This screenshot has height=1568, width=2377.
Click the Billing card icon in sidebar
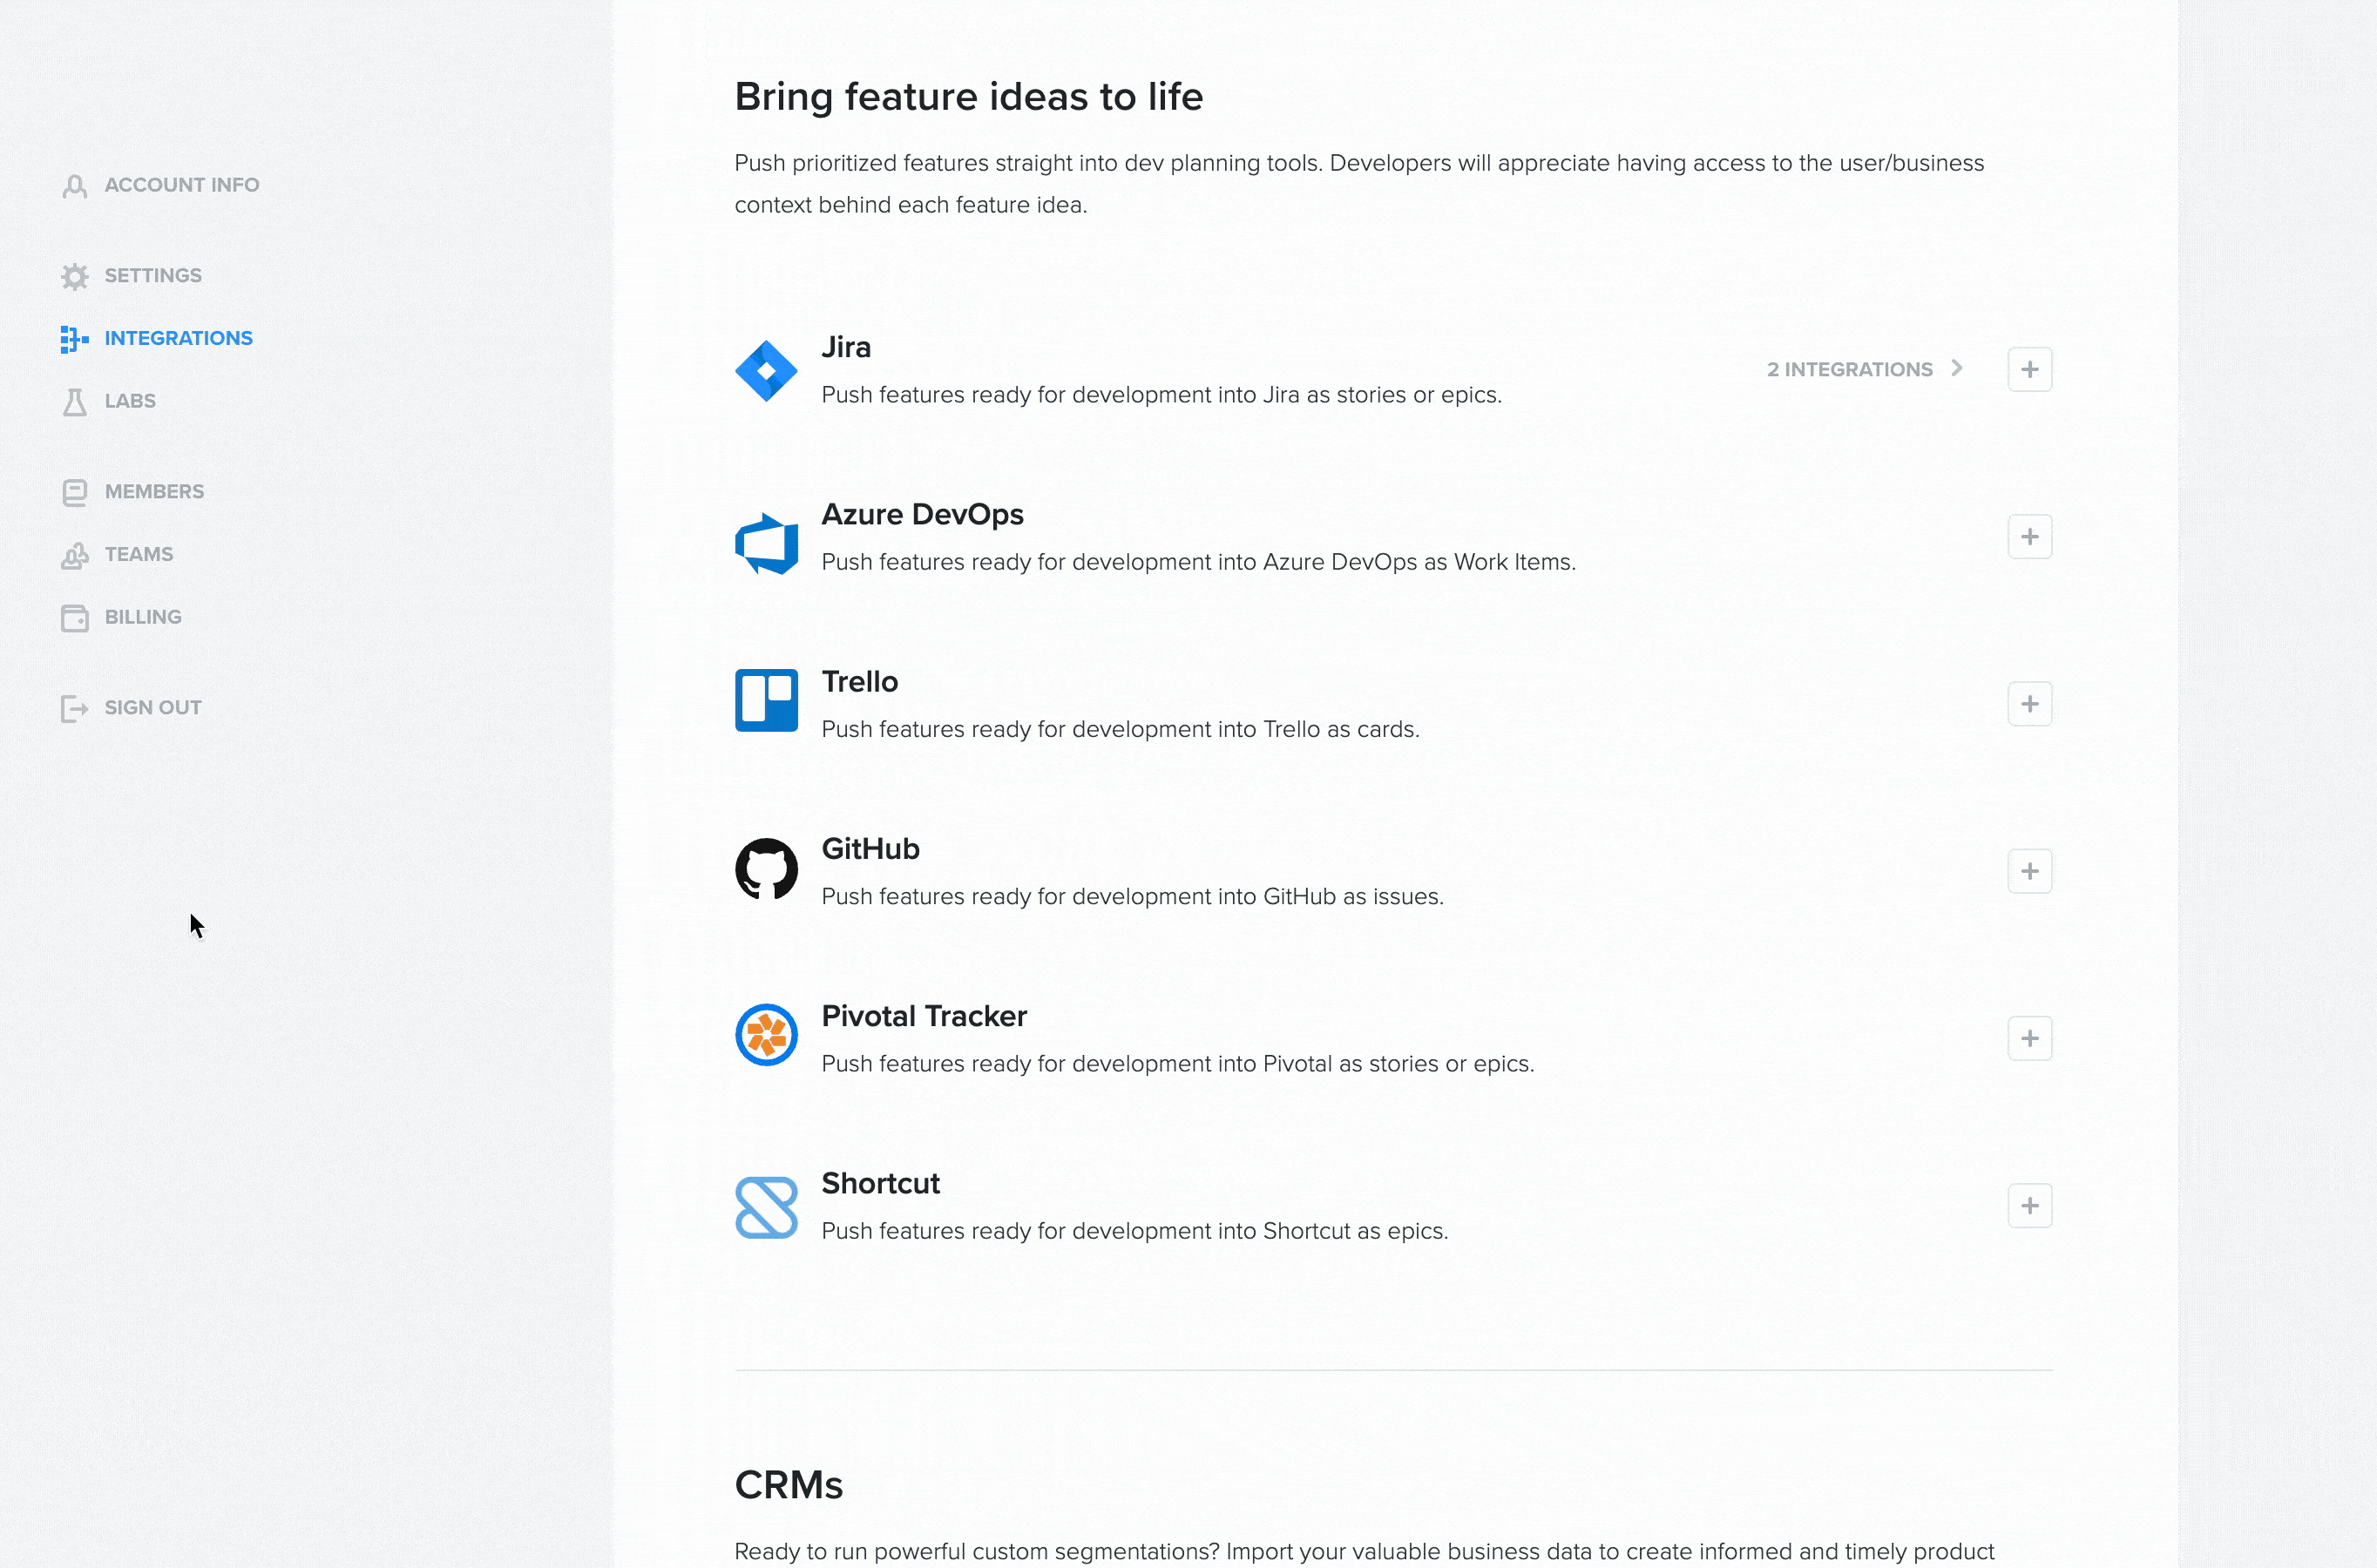[75, 617]
